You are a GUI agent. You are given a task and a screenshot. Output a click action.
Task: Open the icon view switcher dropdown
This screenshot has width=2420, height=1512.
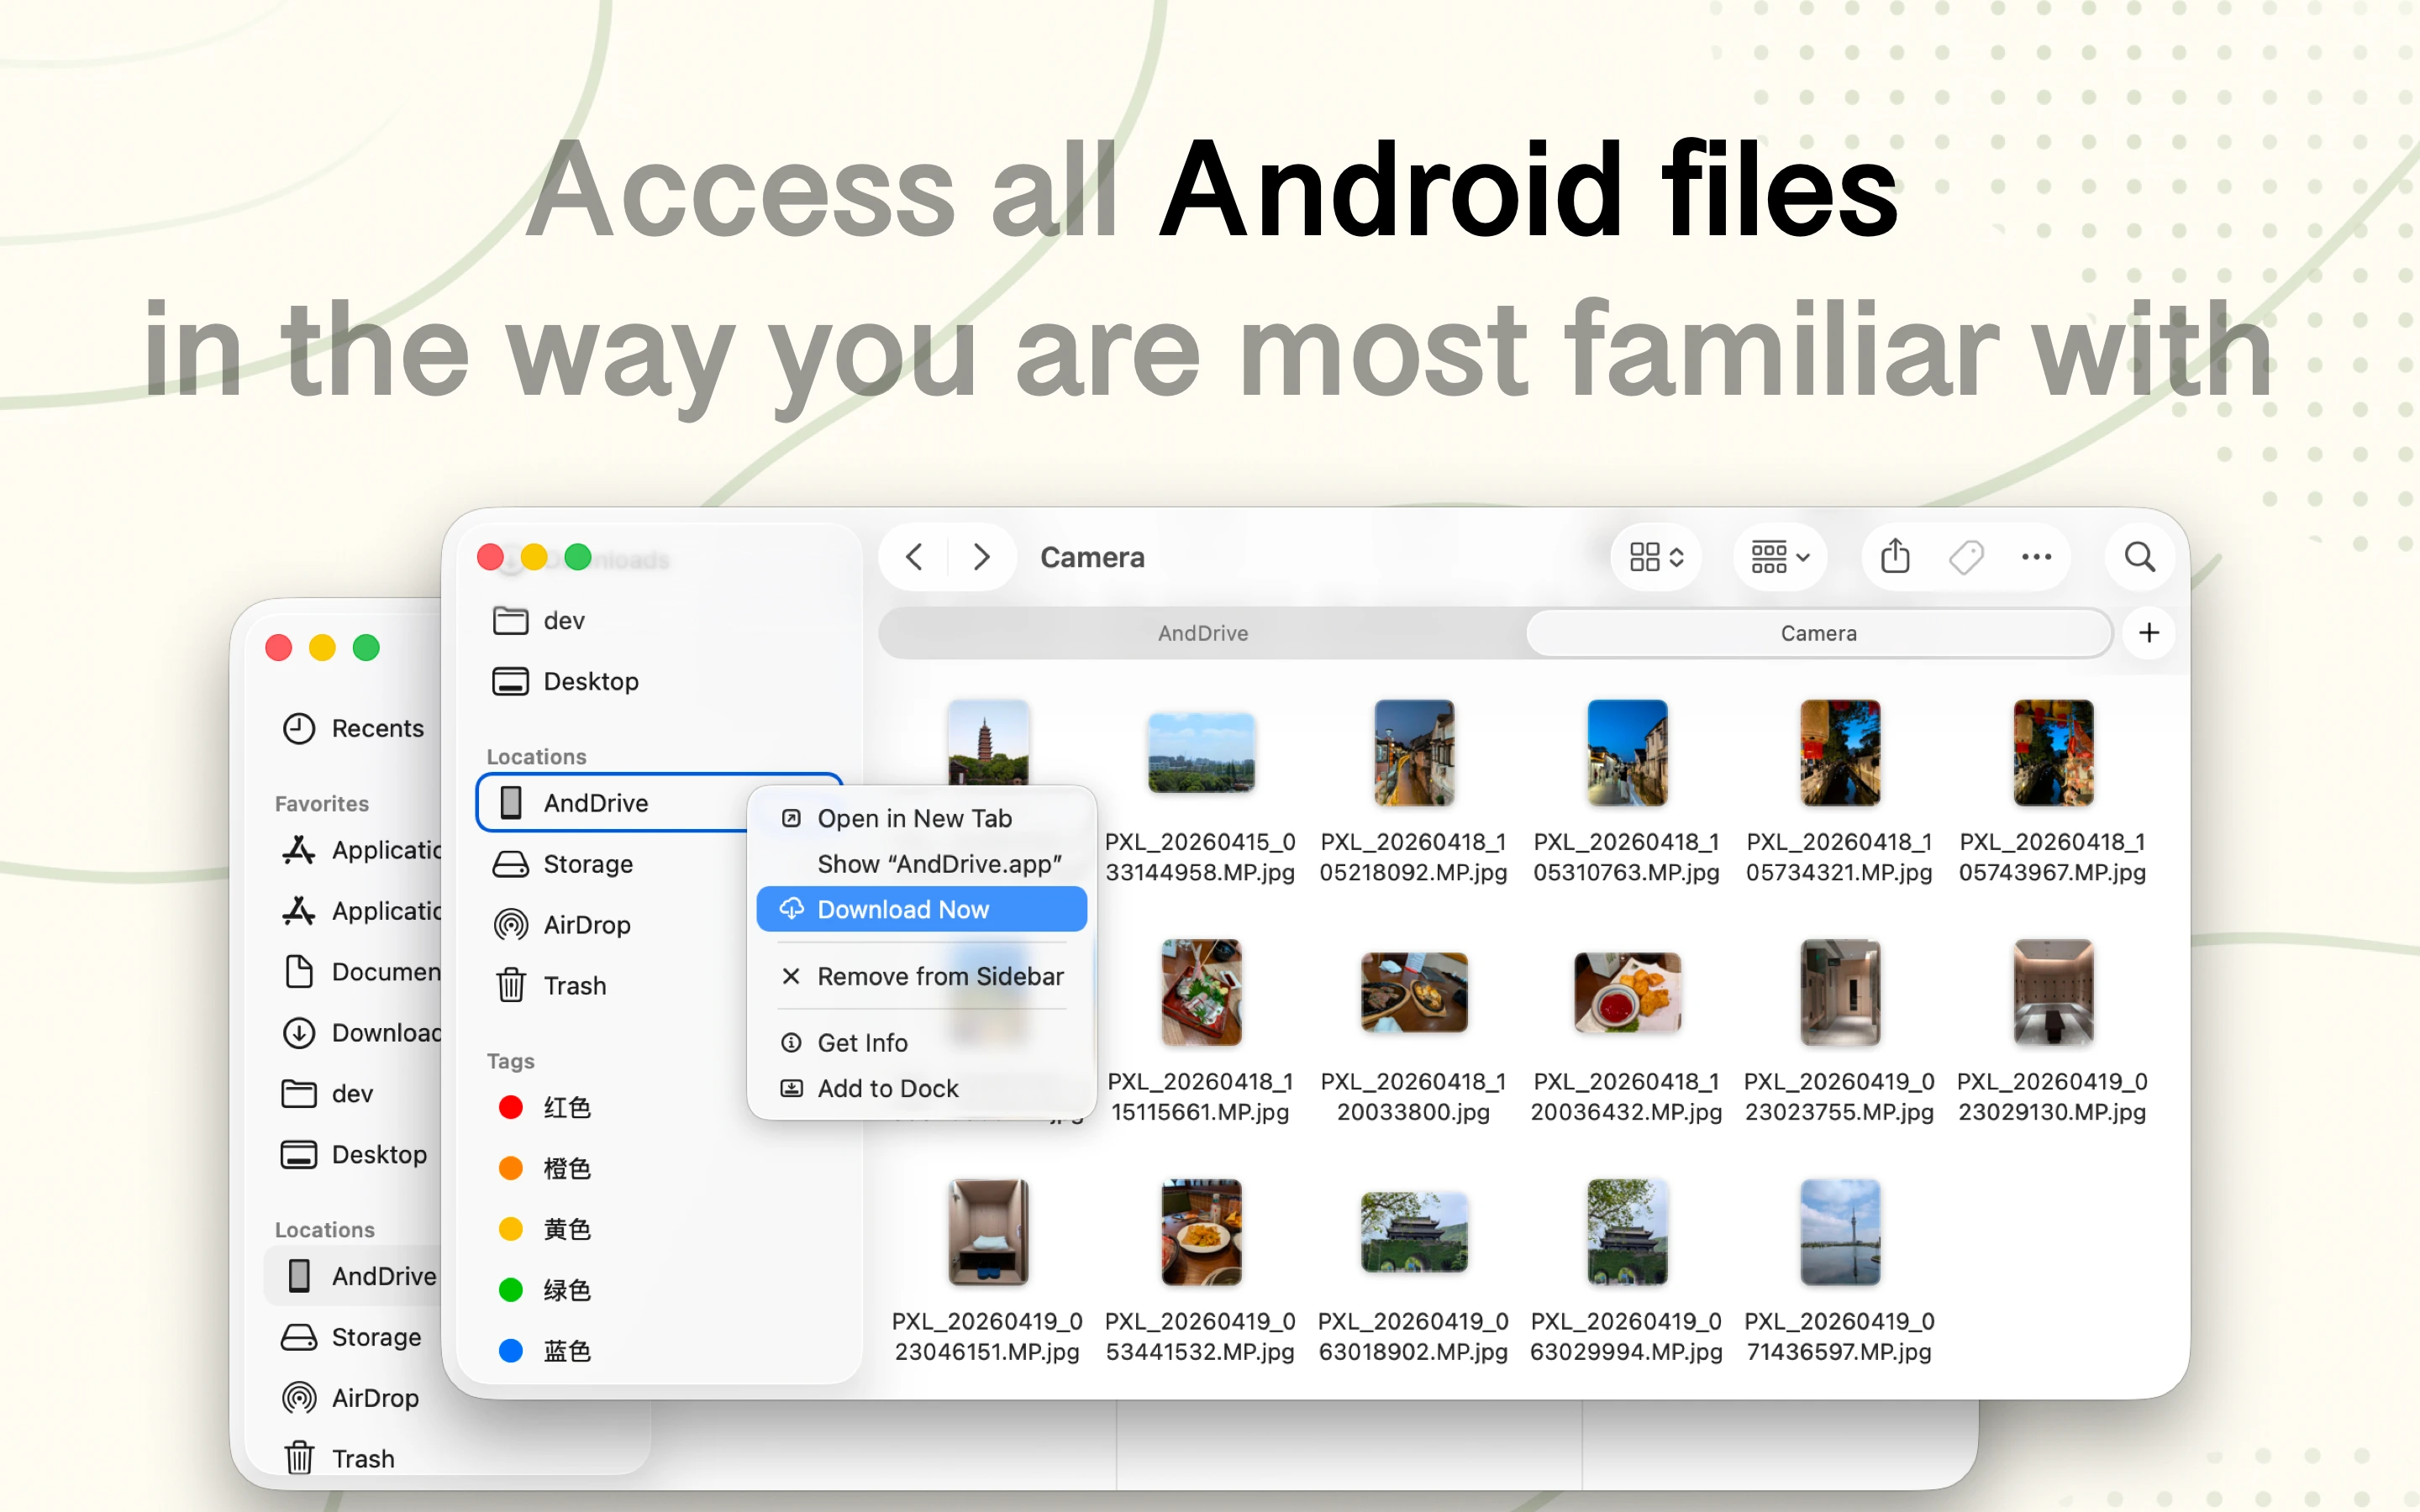point(1656,557)
